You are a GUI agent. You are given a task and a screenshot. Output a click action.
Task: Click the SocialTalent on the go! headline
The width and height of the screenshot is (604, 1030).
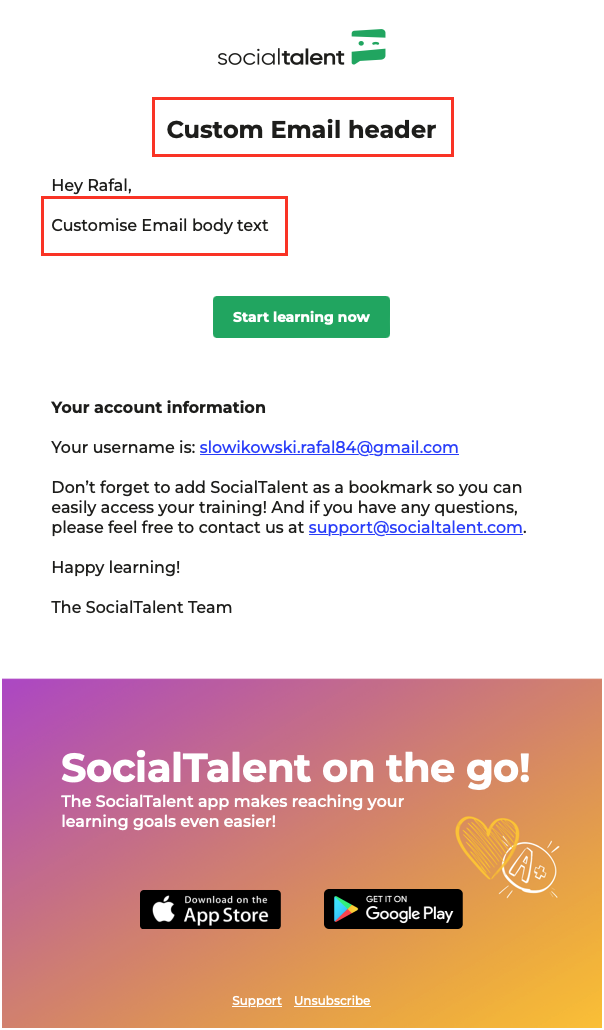pyautogui.click(x=295, y=768)
